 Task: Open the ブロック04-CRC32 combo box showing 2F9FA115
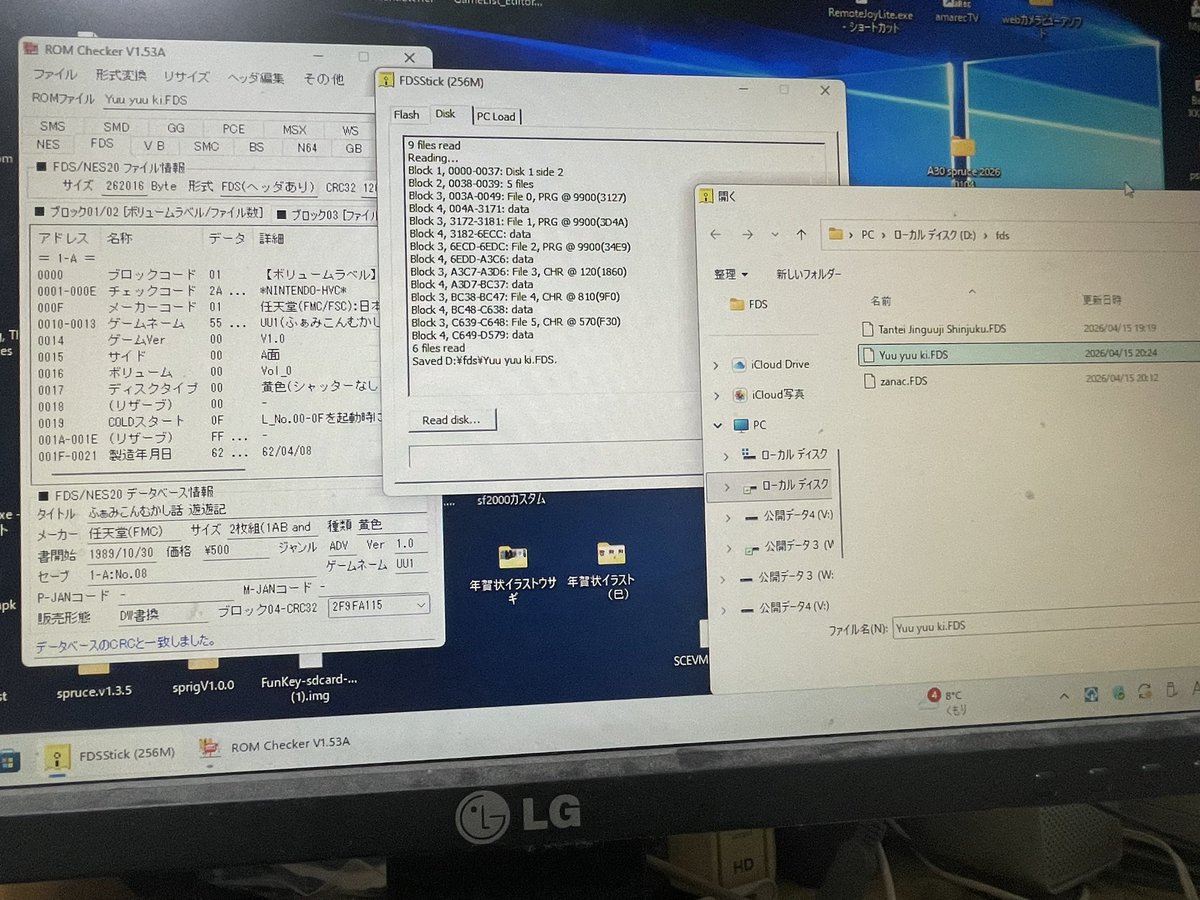click(379, 605)
